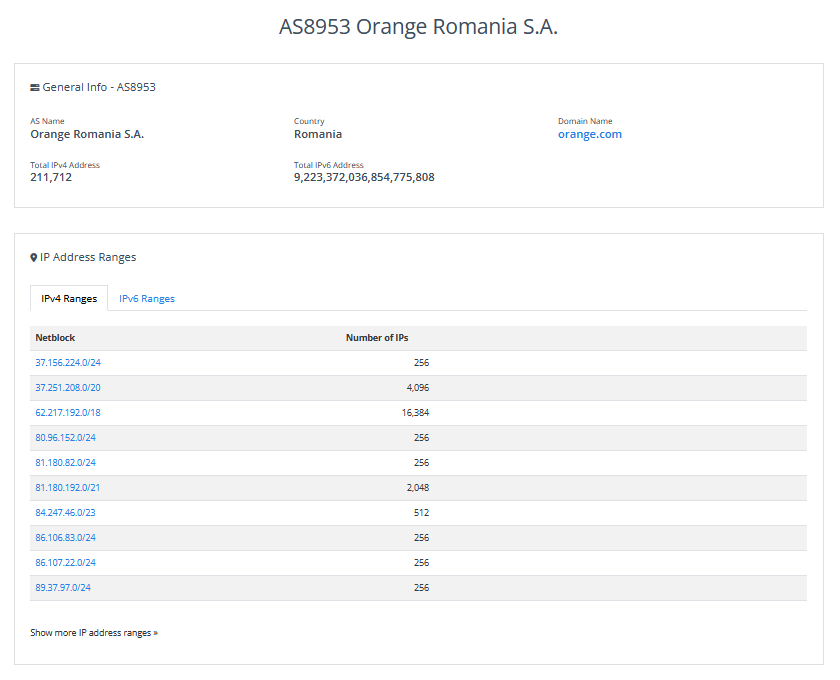Open the orange.com domain link
Image resolution: width=840 pixels, height=680 pixels.
590,134
